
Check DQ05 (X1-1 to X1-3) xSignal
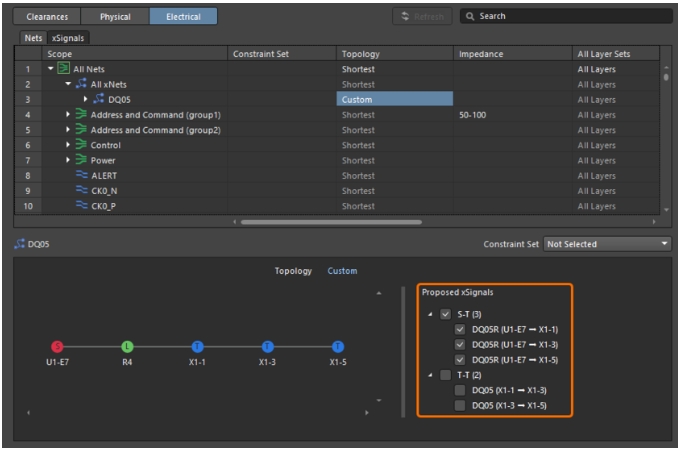click(x=460, y=389)
